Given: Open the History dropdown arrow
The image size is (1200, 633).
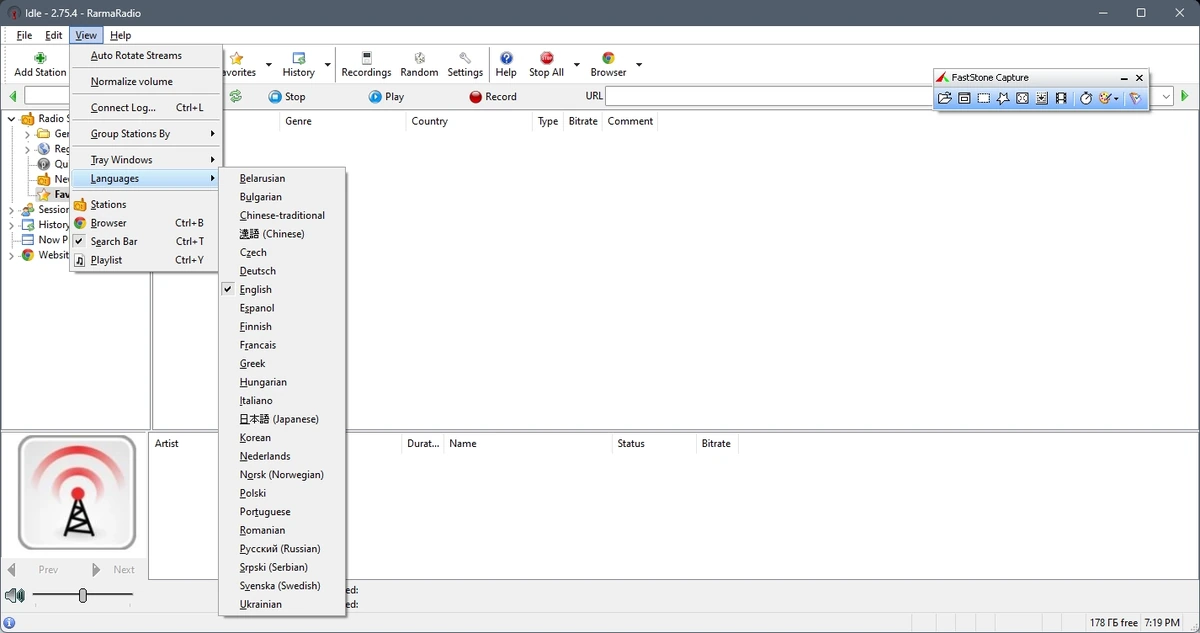Looking at the screenshot, I should [327, 65].
